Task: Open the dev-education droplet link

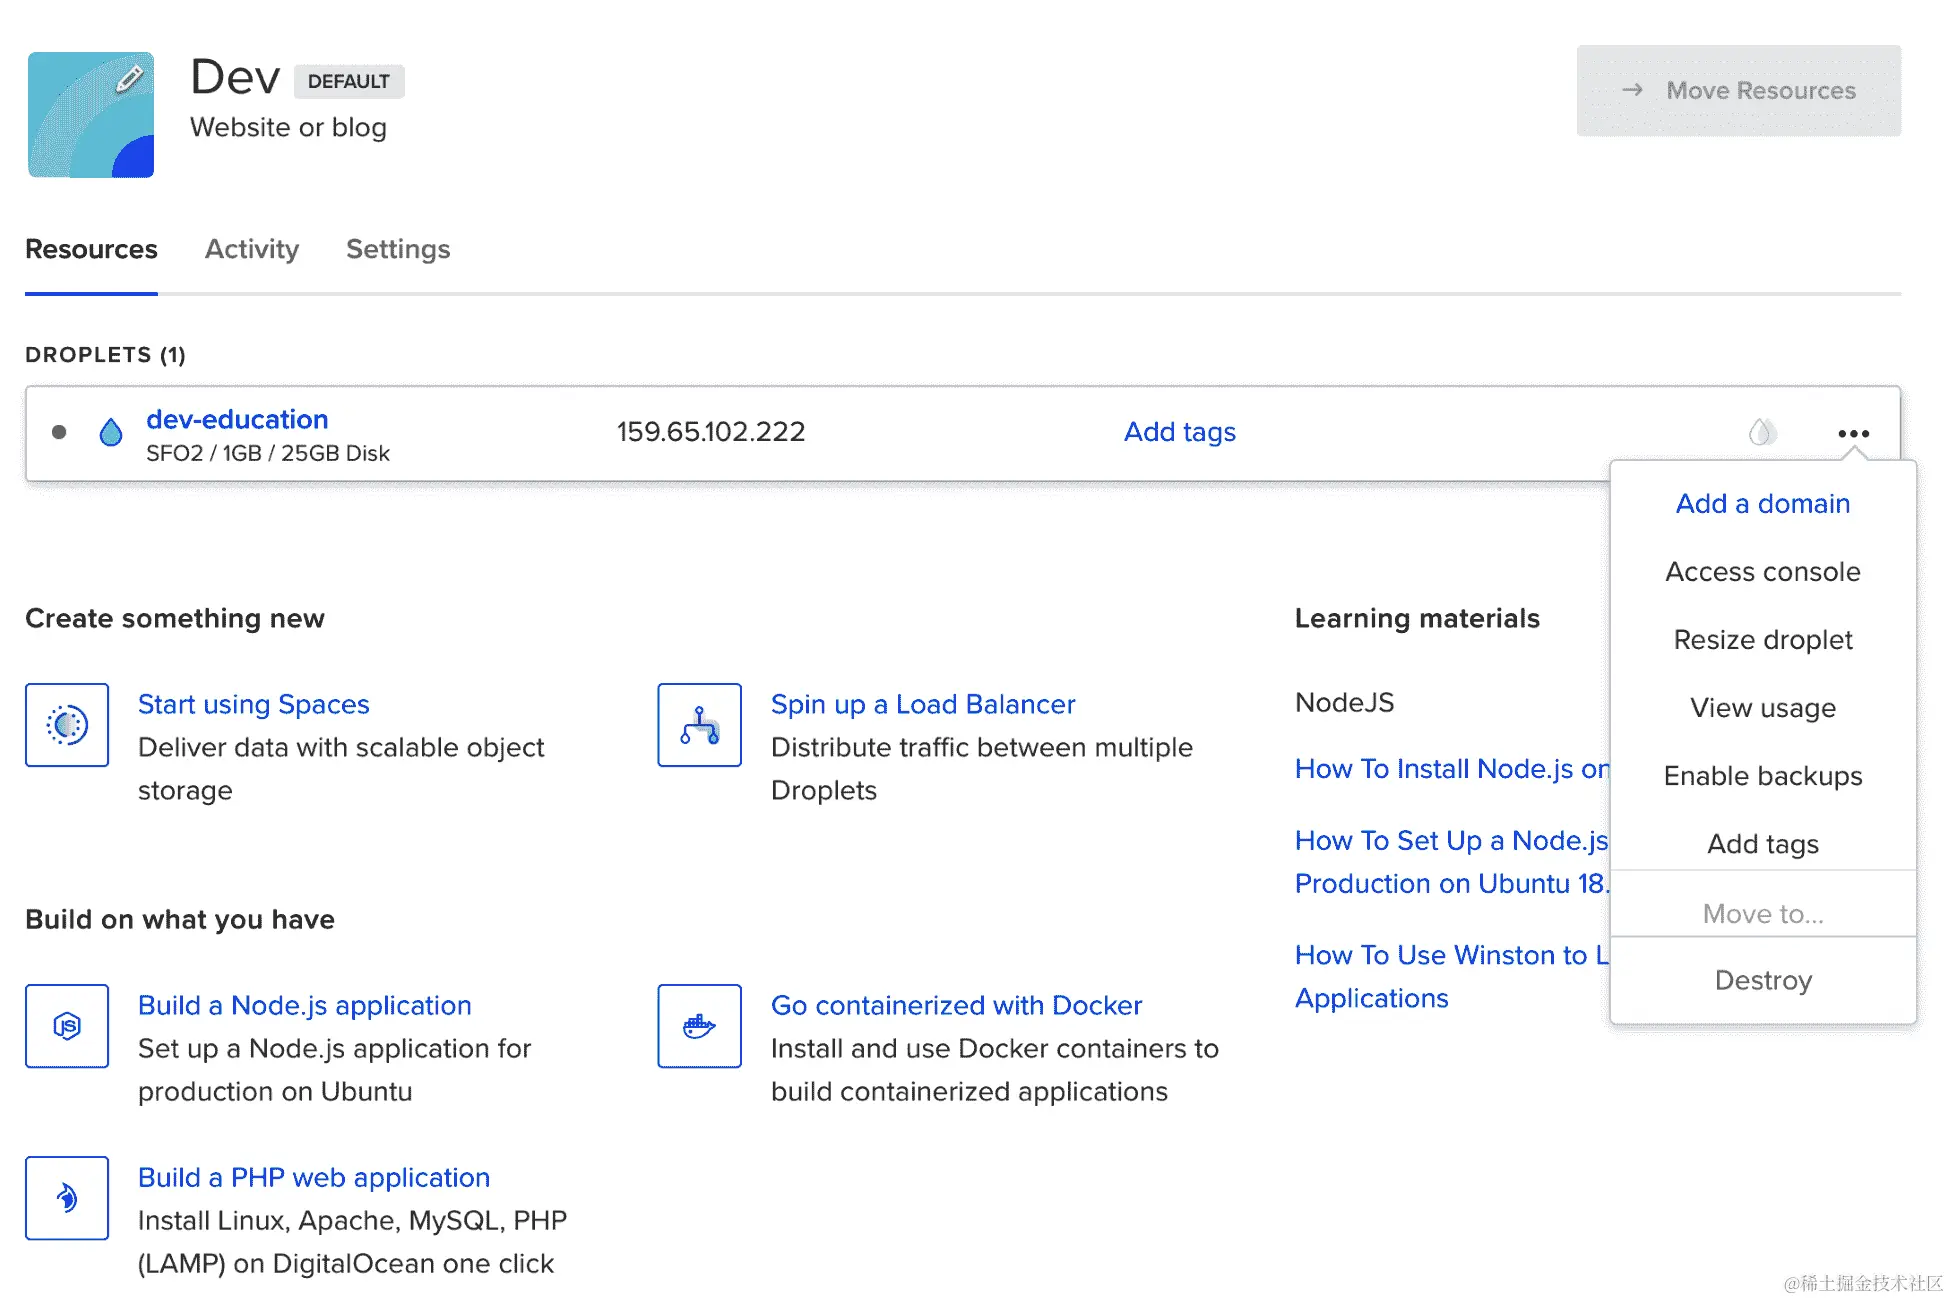Action: [x=237, y=419]
